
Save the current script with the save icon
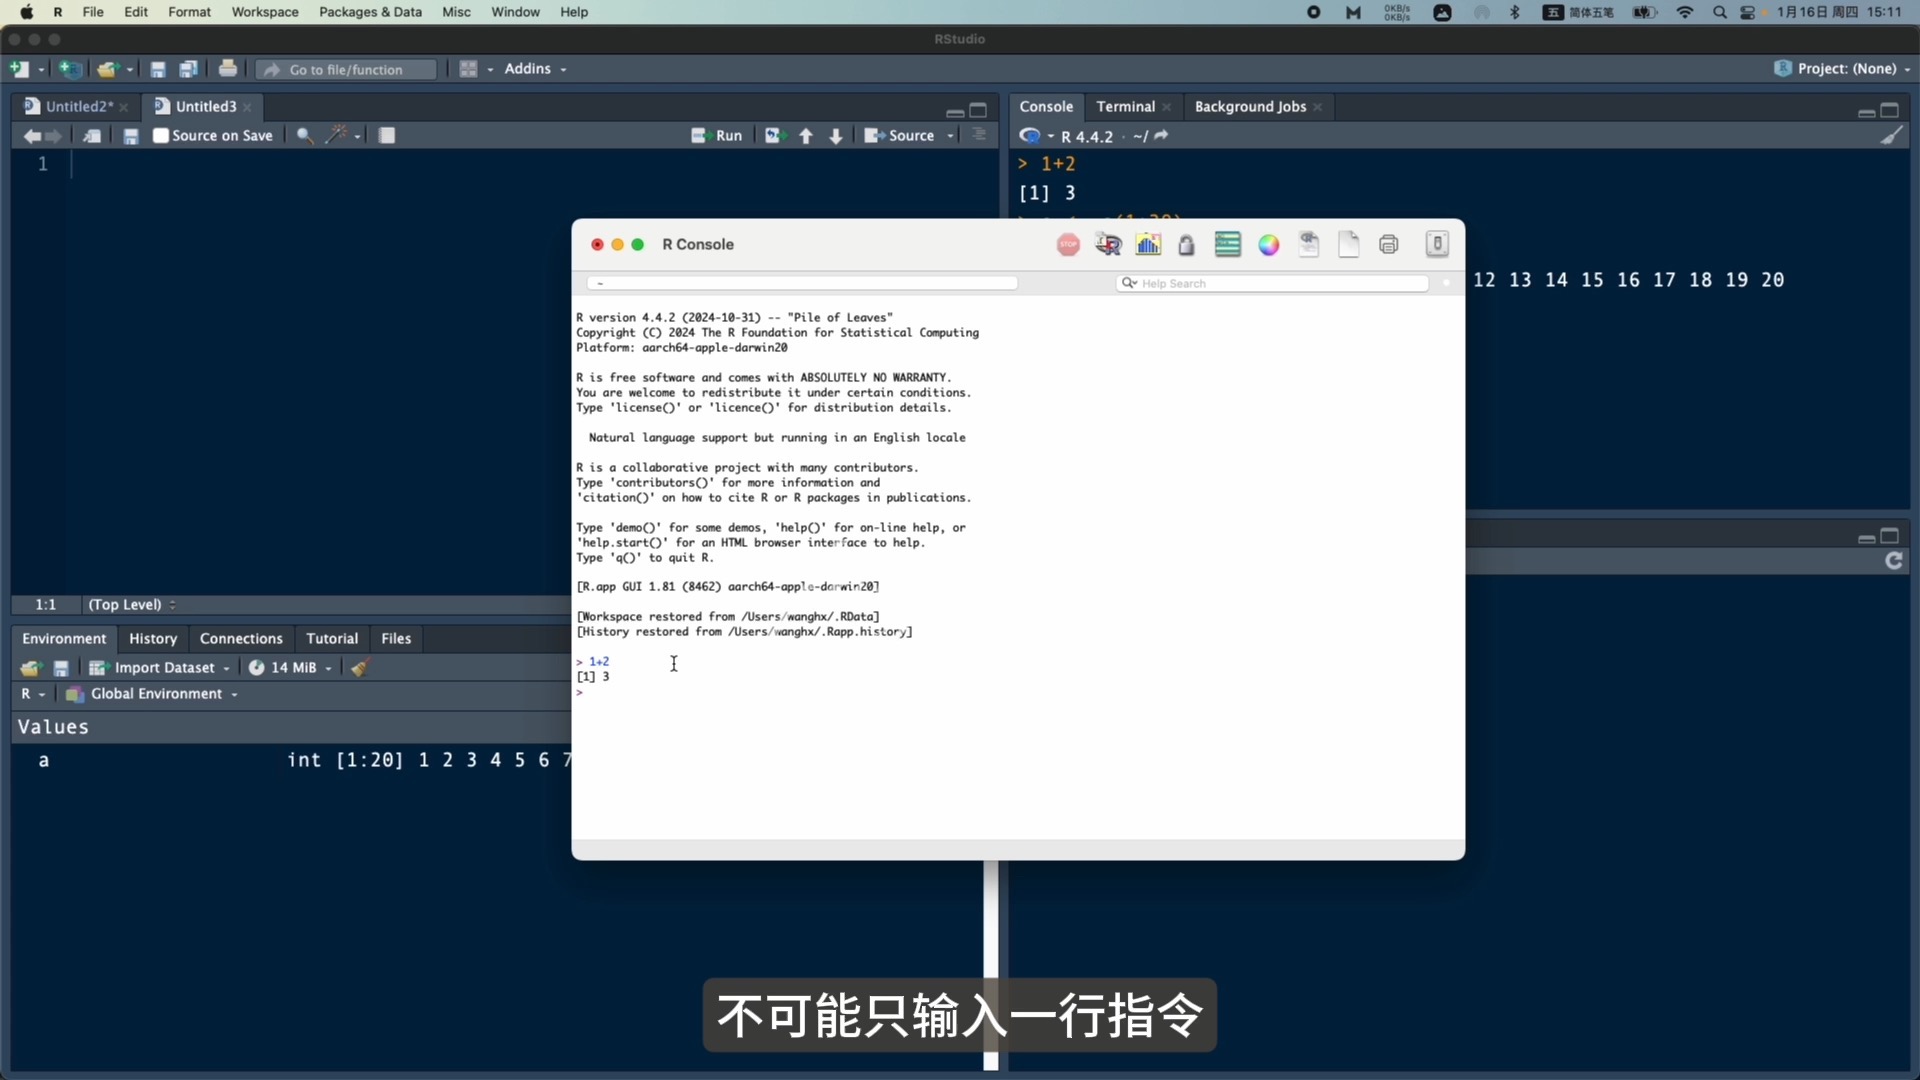coord(158,69)
